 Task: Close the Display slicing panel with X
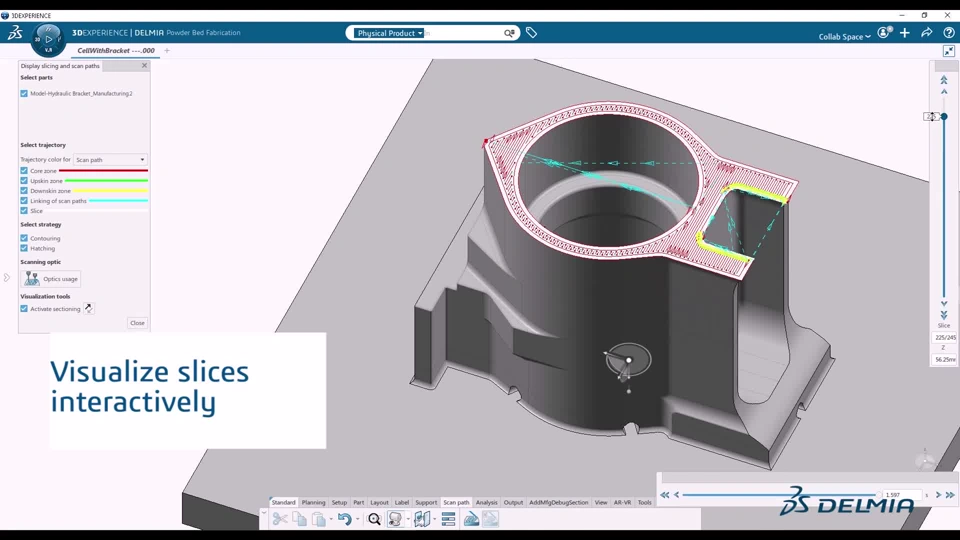[x=144, y=66]
